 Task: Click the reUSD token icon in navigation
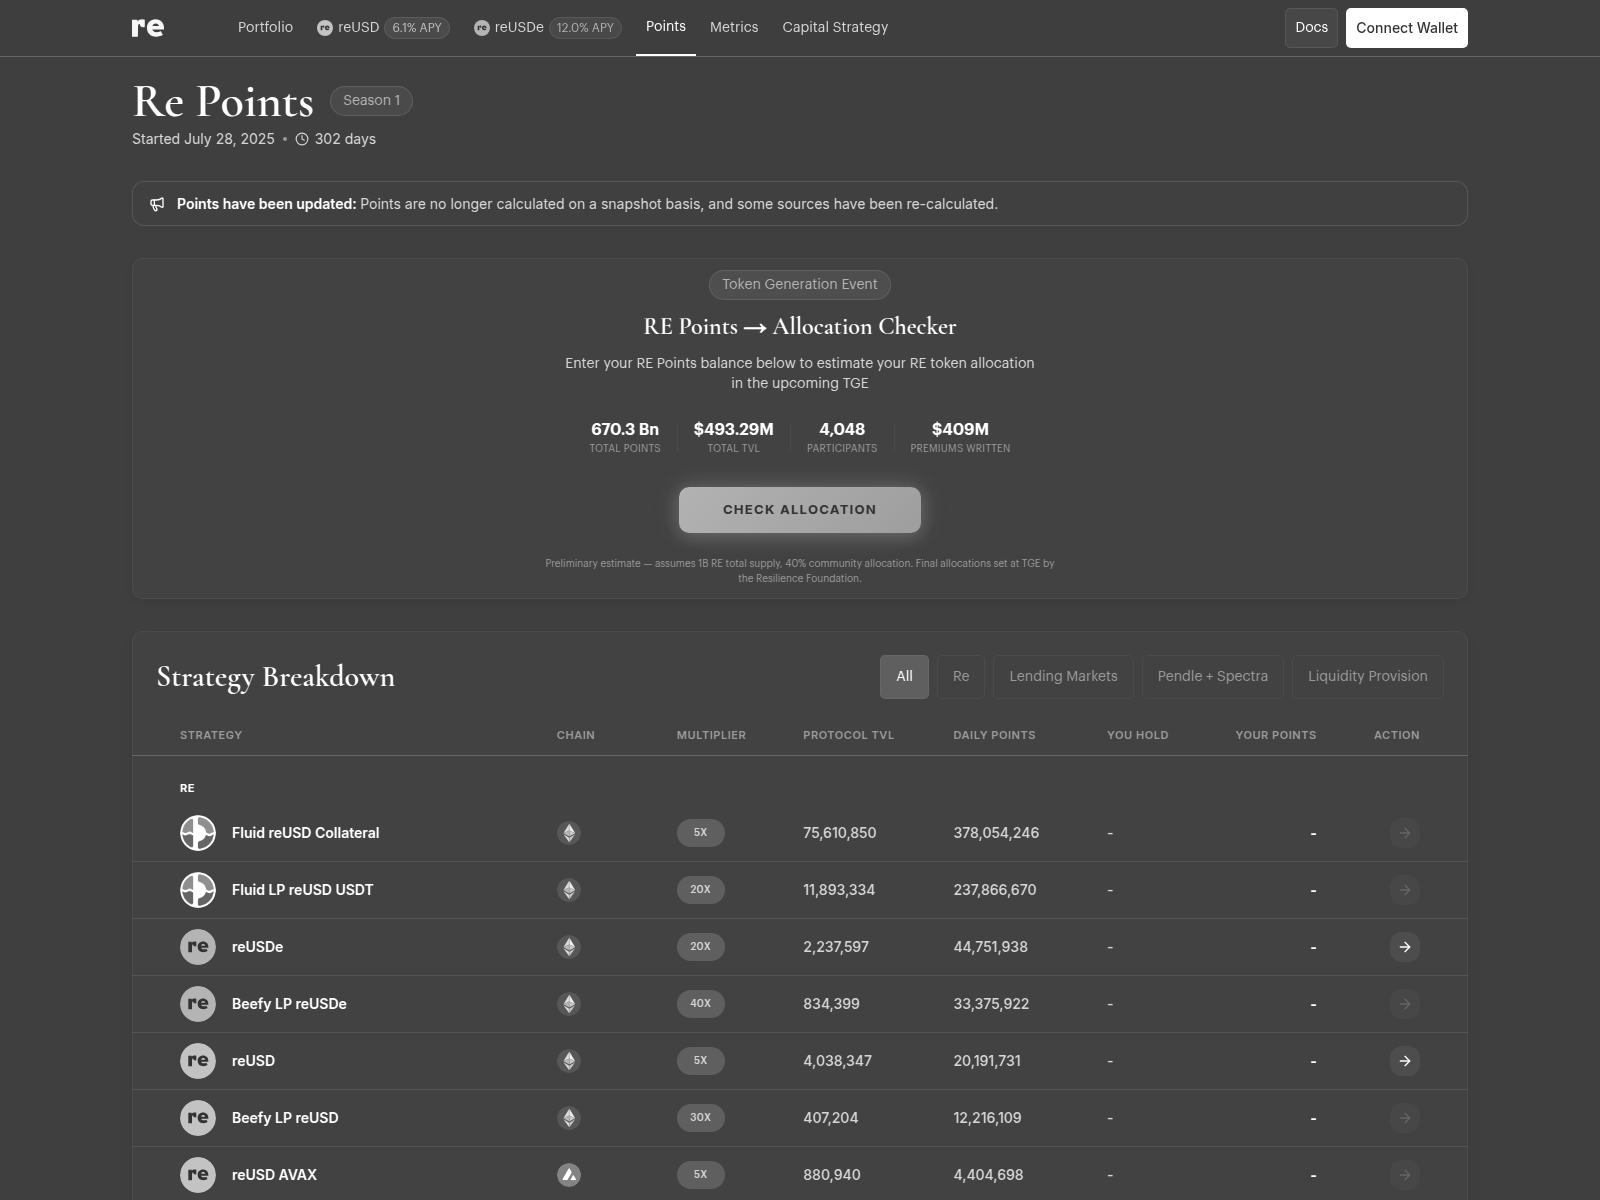pos(325,28)
